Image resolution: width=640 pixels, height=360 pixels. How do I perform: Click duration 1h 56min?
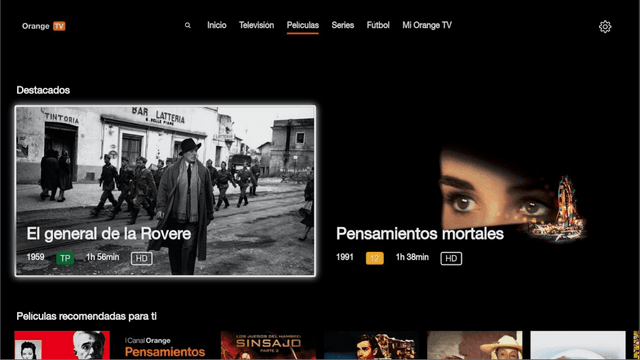click(102, 257)
